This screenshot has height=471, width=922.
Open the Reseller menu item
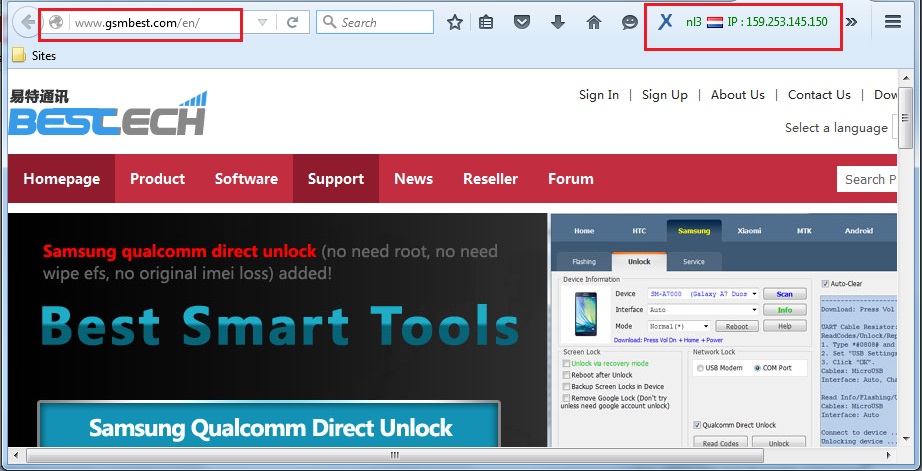pyautogui.click(x=490, y=179)
